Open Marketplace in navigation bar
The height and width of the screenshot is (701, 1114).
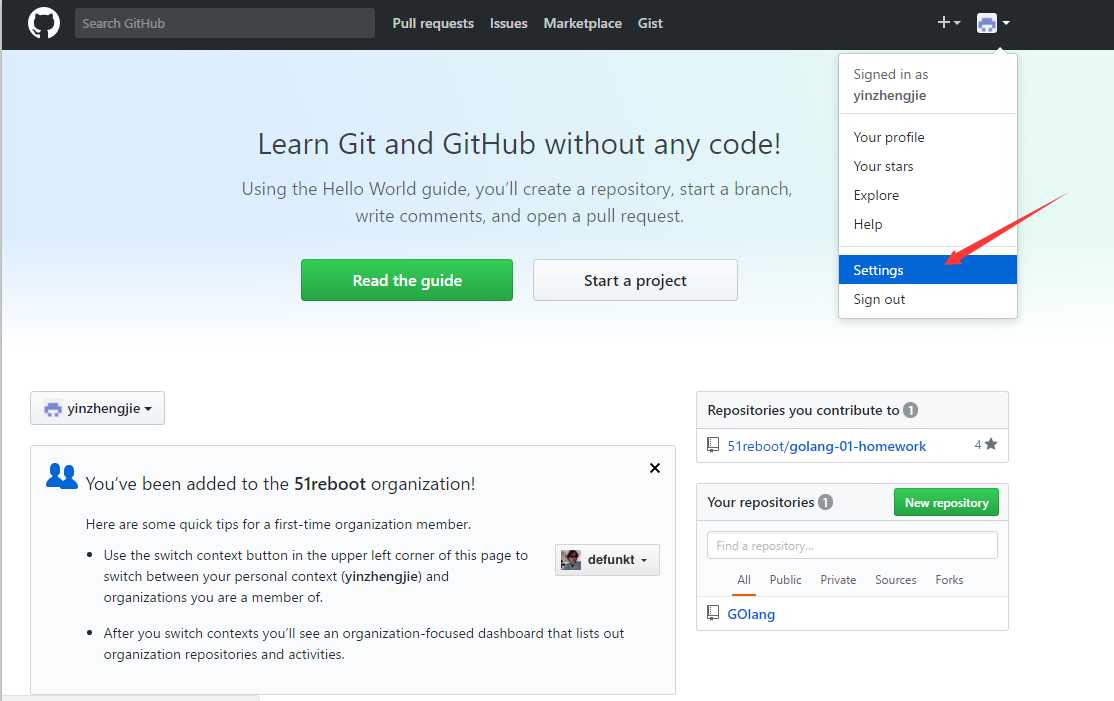(583, 23)
